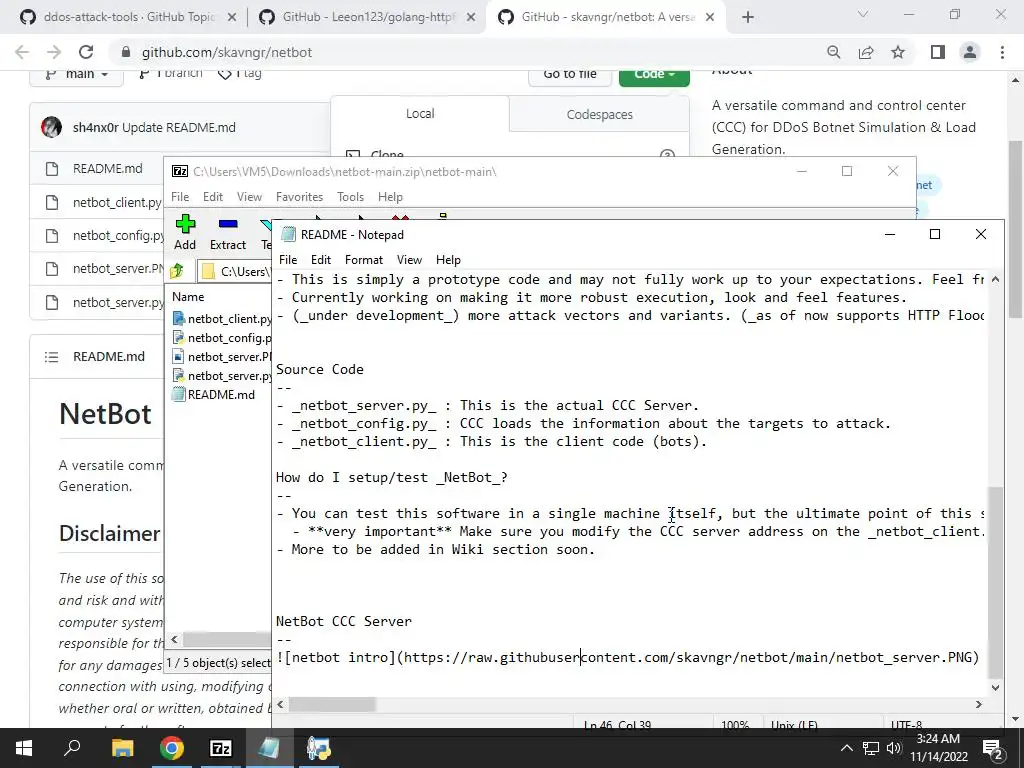
Task: Open the notification center
Action: (x=993, y=749)
